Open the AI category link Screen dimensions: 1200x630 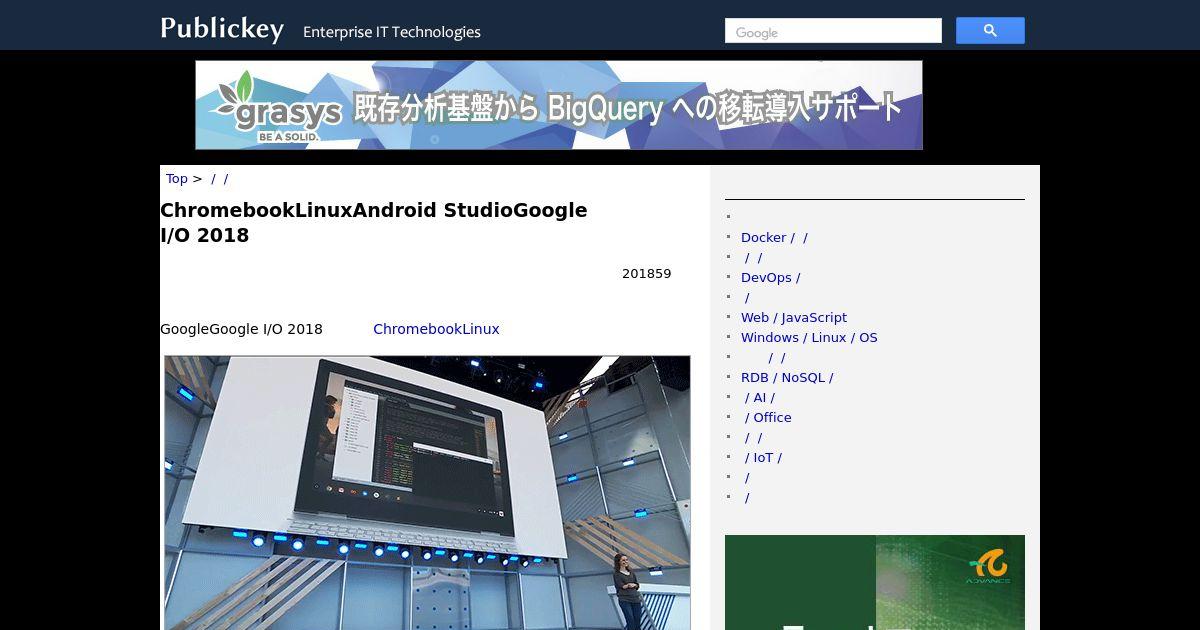click(760, 397)
